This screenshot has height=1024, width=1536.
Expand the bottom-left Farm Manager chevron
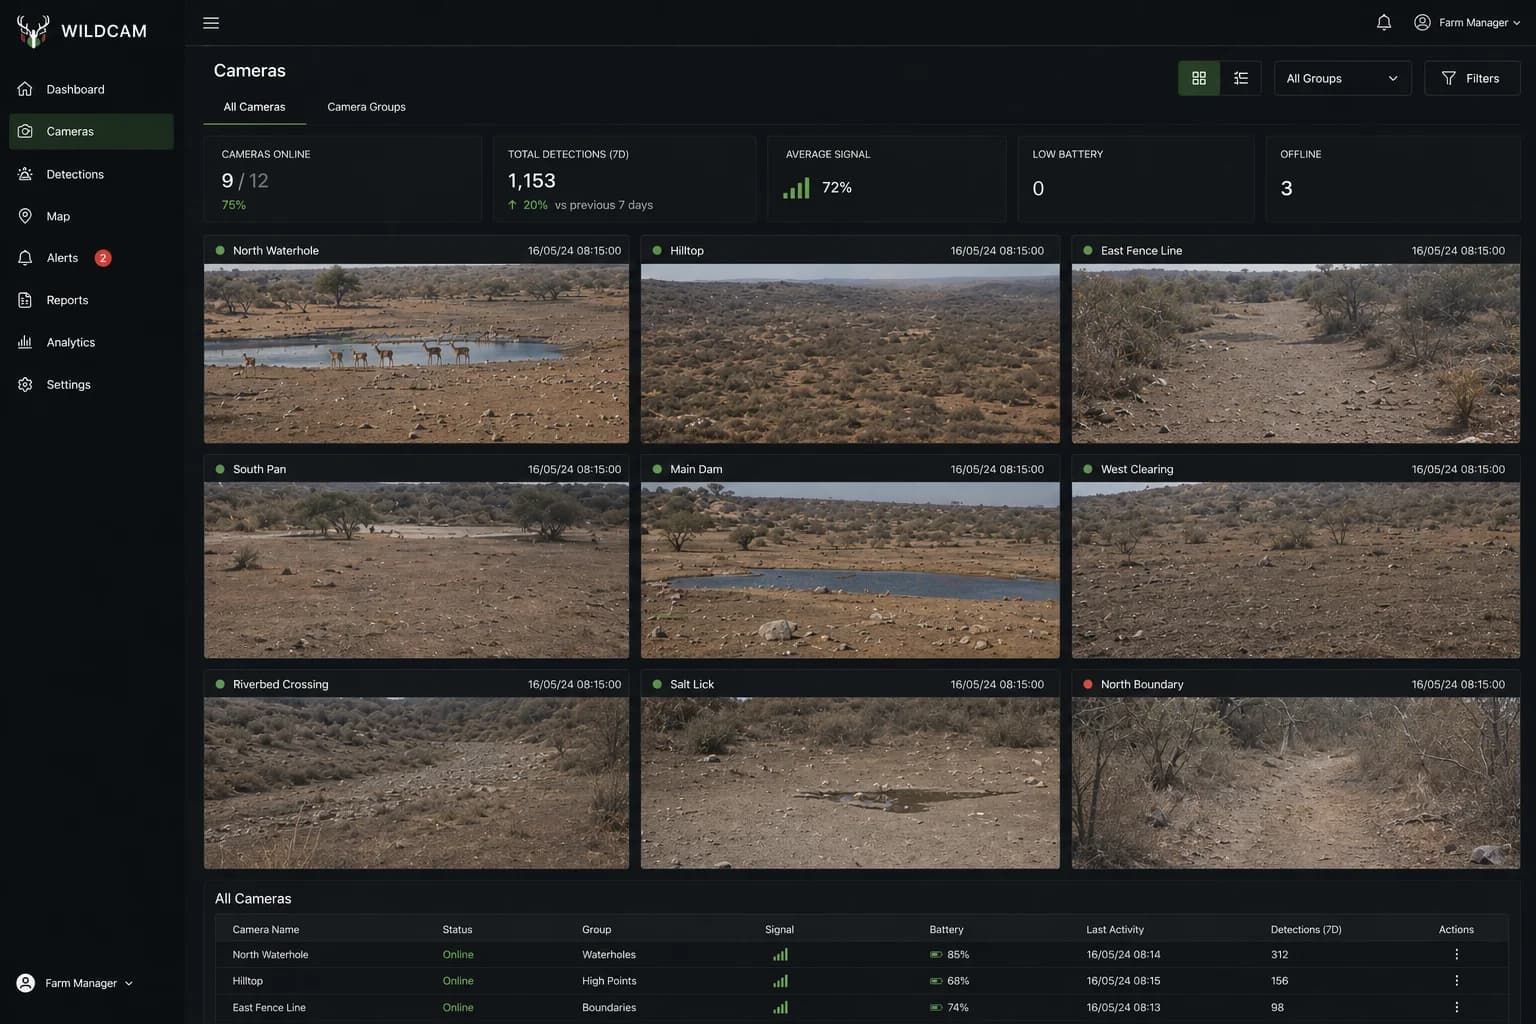point(129,983)
